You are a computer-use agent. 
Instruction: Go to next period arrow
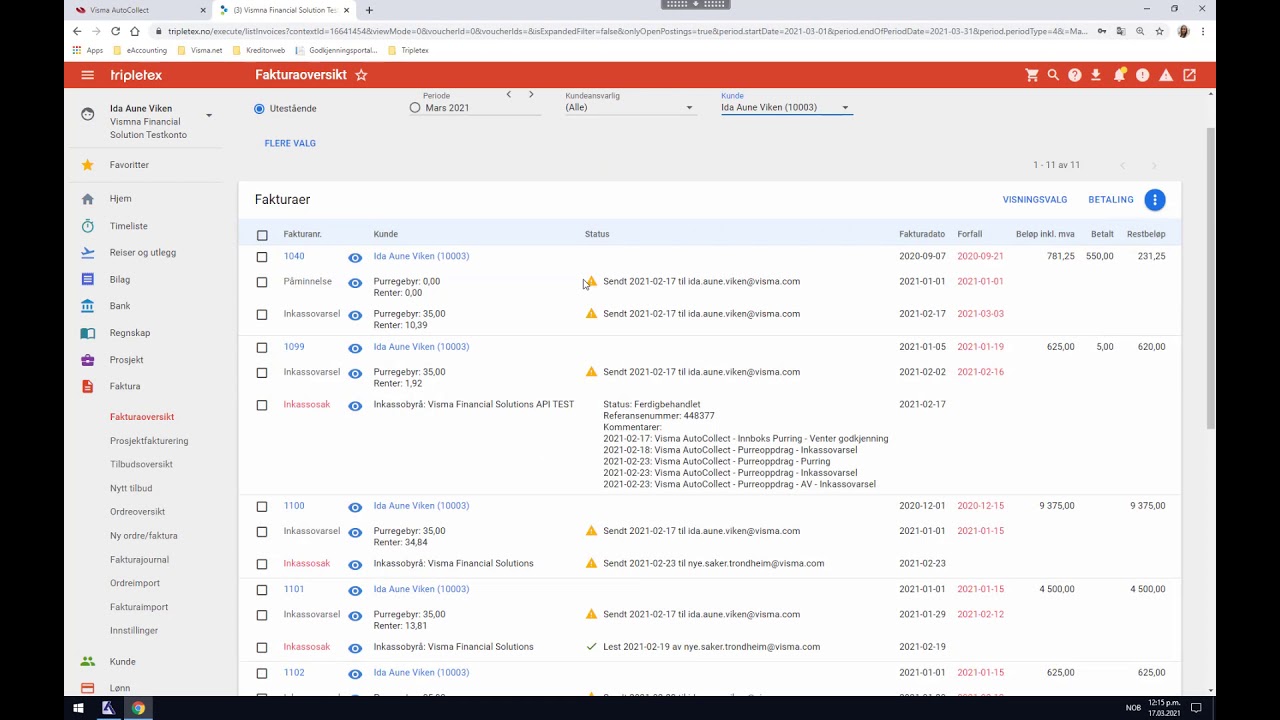tap(531, 95)
